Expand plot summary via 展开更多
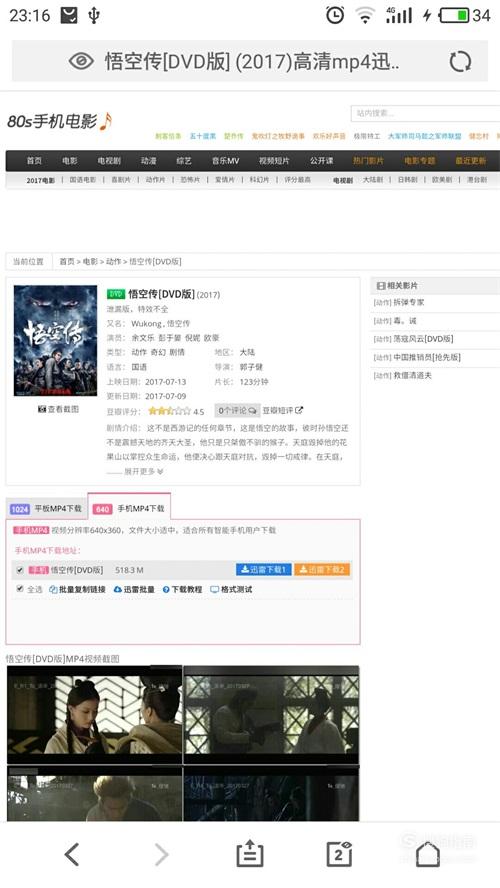 pyautogui.click(x=144, y=471)
